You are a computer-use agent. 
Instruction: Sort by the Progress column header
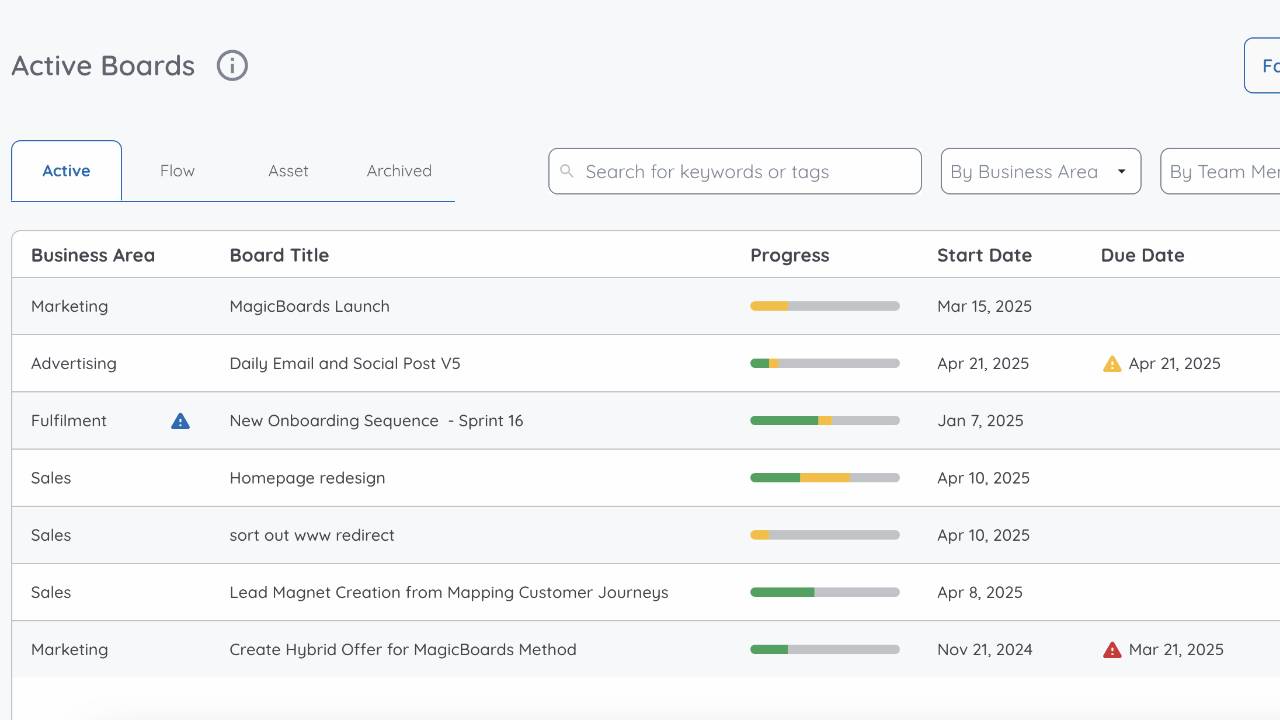pos(789,255)
